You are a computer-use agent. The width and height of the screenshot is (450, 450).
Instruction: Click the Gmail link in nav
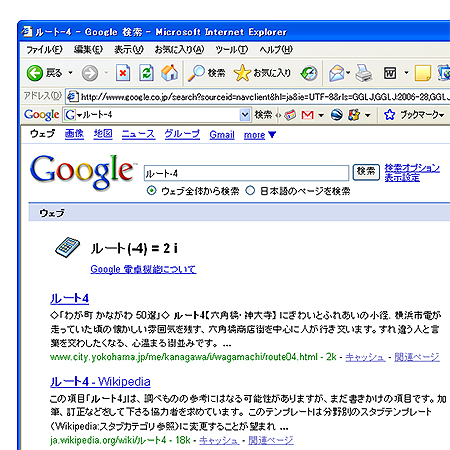(222, 135)
